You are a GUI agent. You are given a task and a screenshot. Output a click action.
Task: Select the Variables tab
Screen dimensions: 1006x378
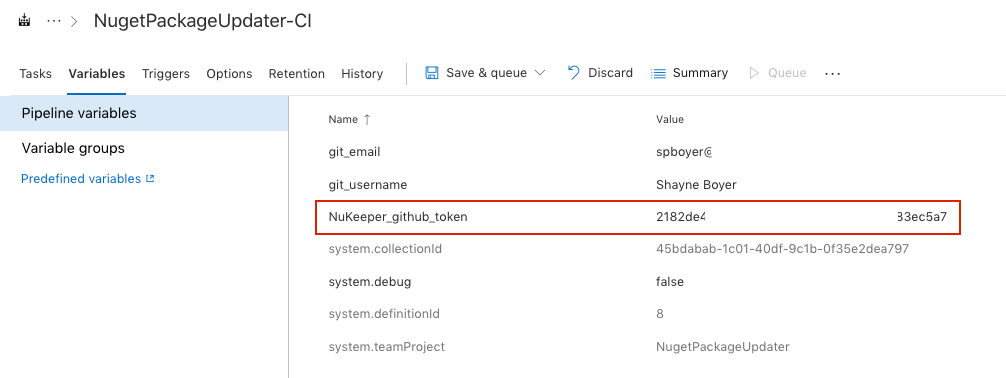click(x=97, y=74)
